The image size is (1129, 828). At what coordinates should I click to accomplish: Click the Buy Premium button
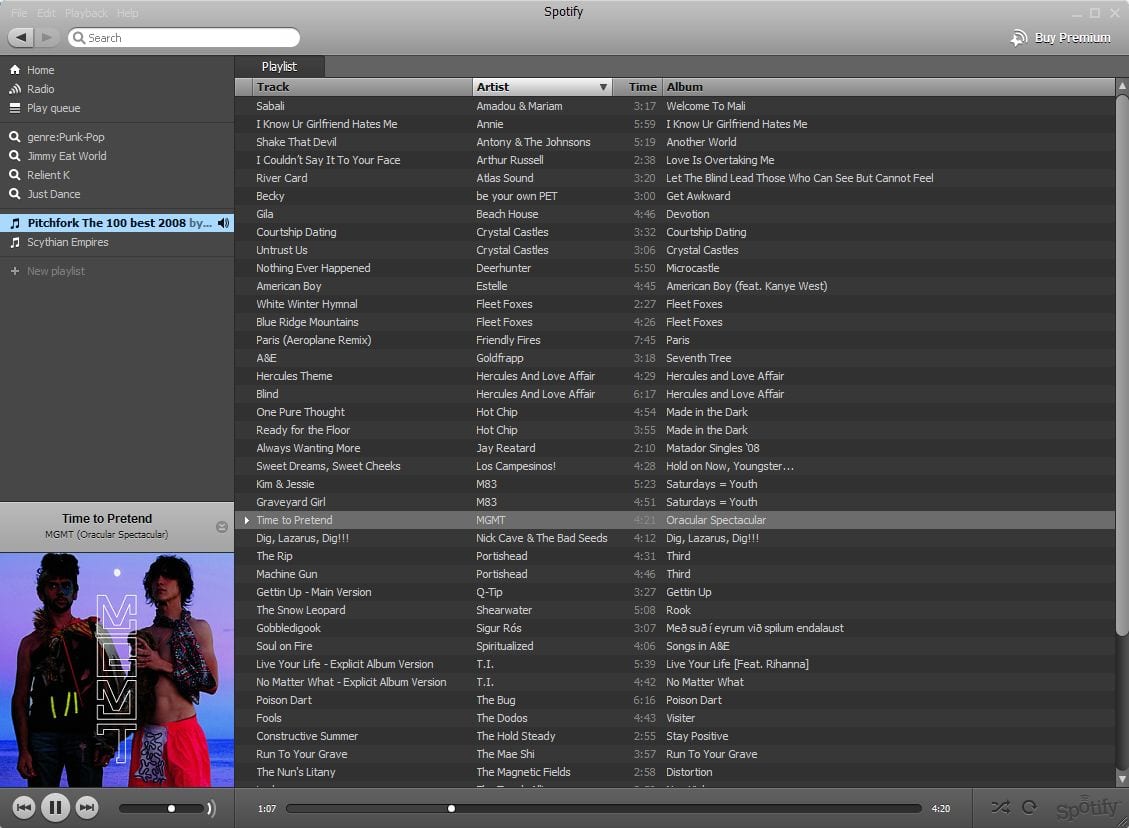click(1061, 38)
